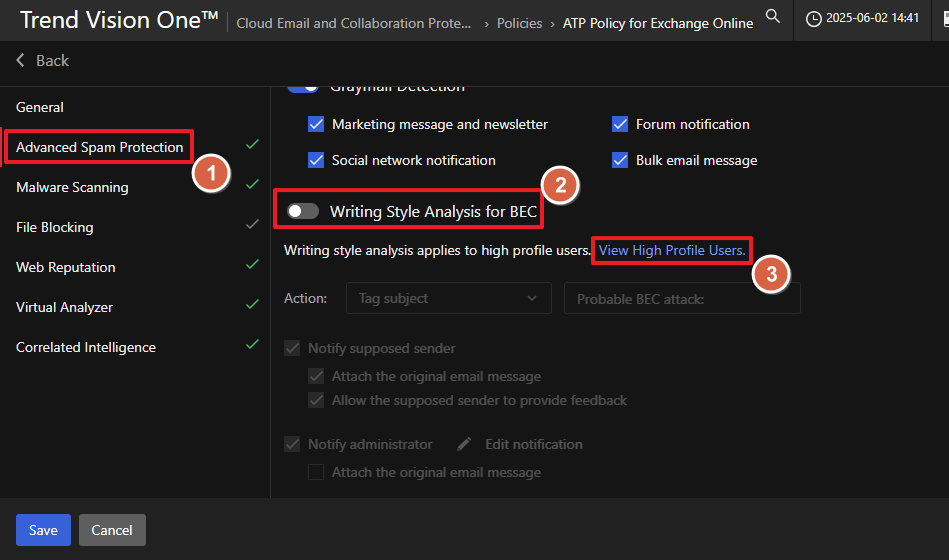The height and width of the screenshot is (560, 949).
Task: Select General in the left sidebar
Action: coord(40,107)
